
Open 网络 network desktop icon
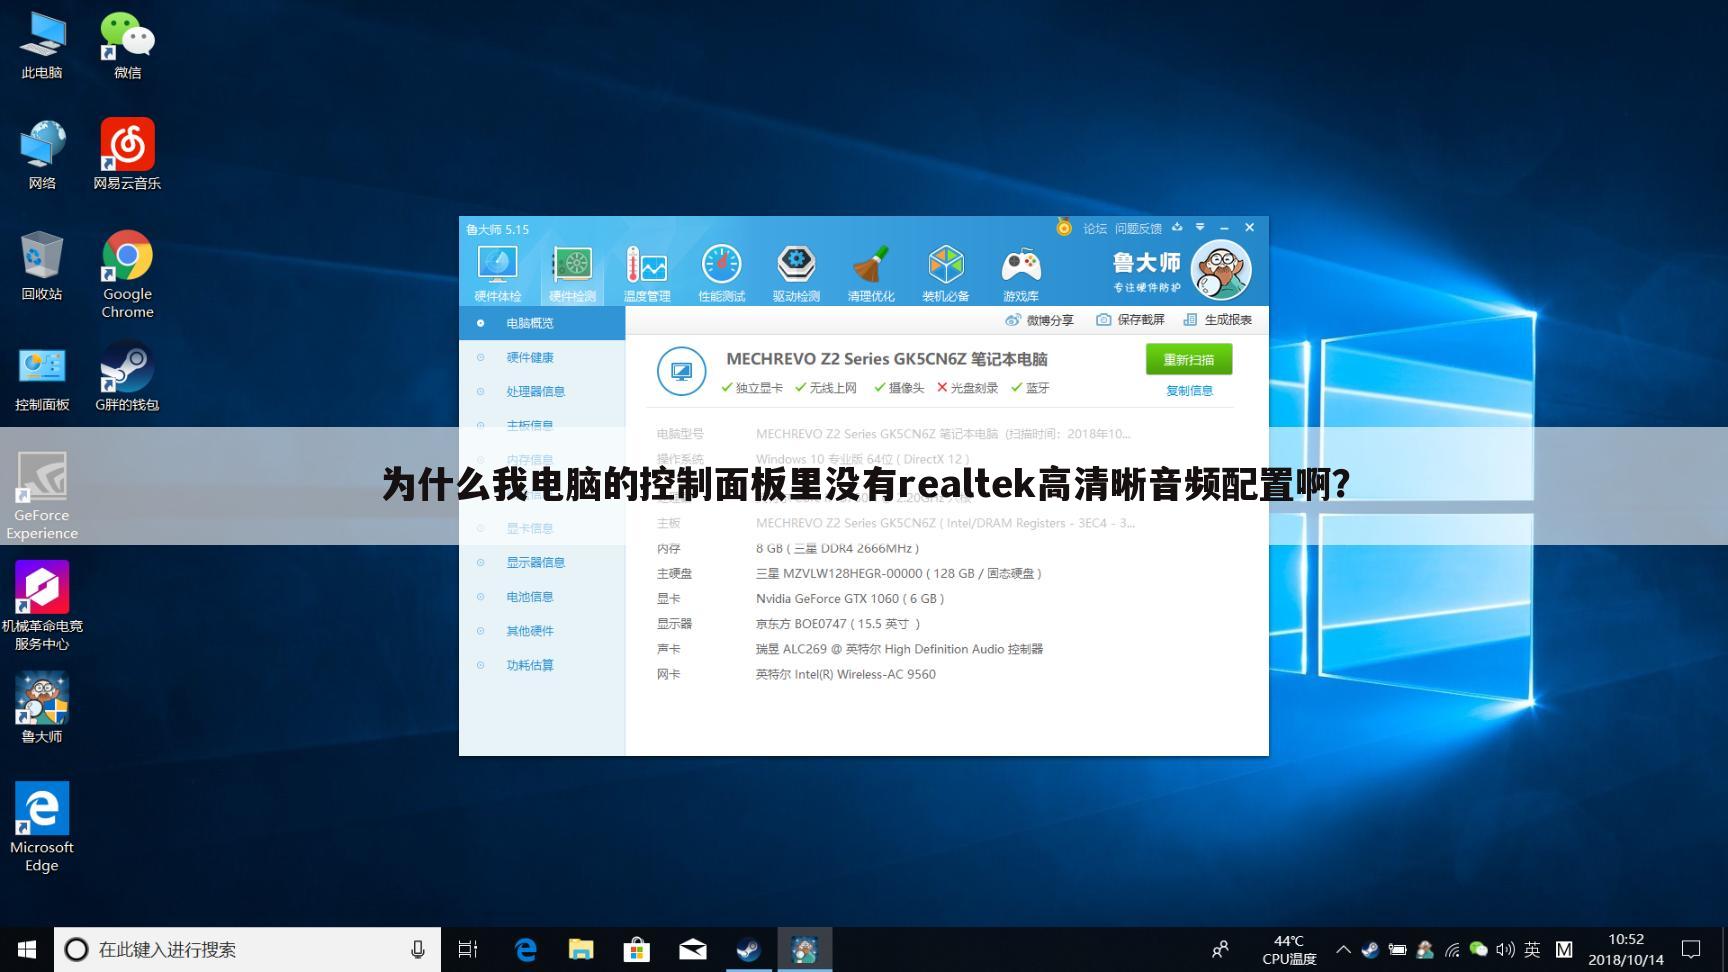point(42,155)
